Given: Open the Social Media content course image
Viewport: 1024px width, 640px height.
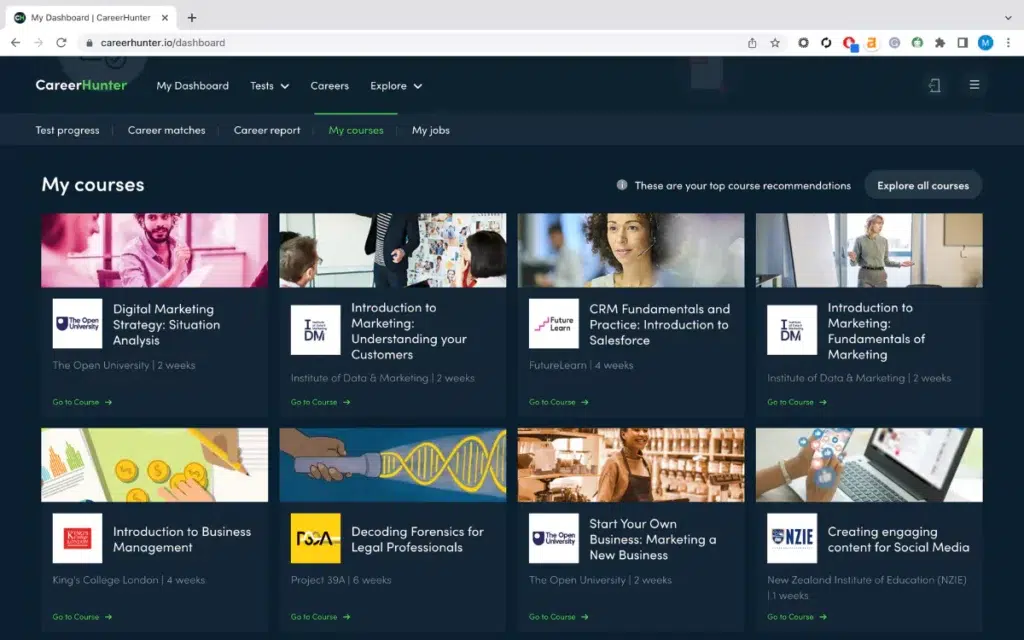Looking at the screenshot, I should (869, 465).
